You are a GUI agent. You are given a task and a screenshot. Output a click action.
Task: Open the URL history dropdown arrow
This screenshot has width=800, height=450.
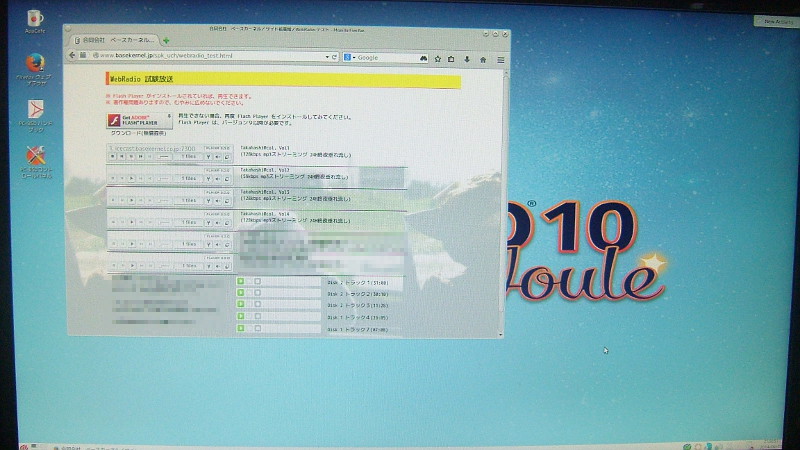coord(326,57)
